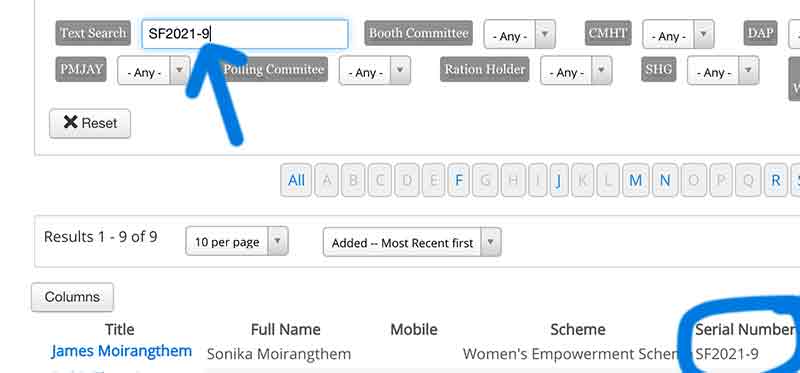This screenshot has width=800, height=373.
Task: Sort by the Full Name column header
Action: 286,330
